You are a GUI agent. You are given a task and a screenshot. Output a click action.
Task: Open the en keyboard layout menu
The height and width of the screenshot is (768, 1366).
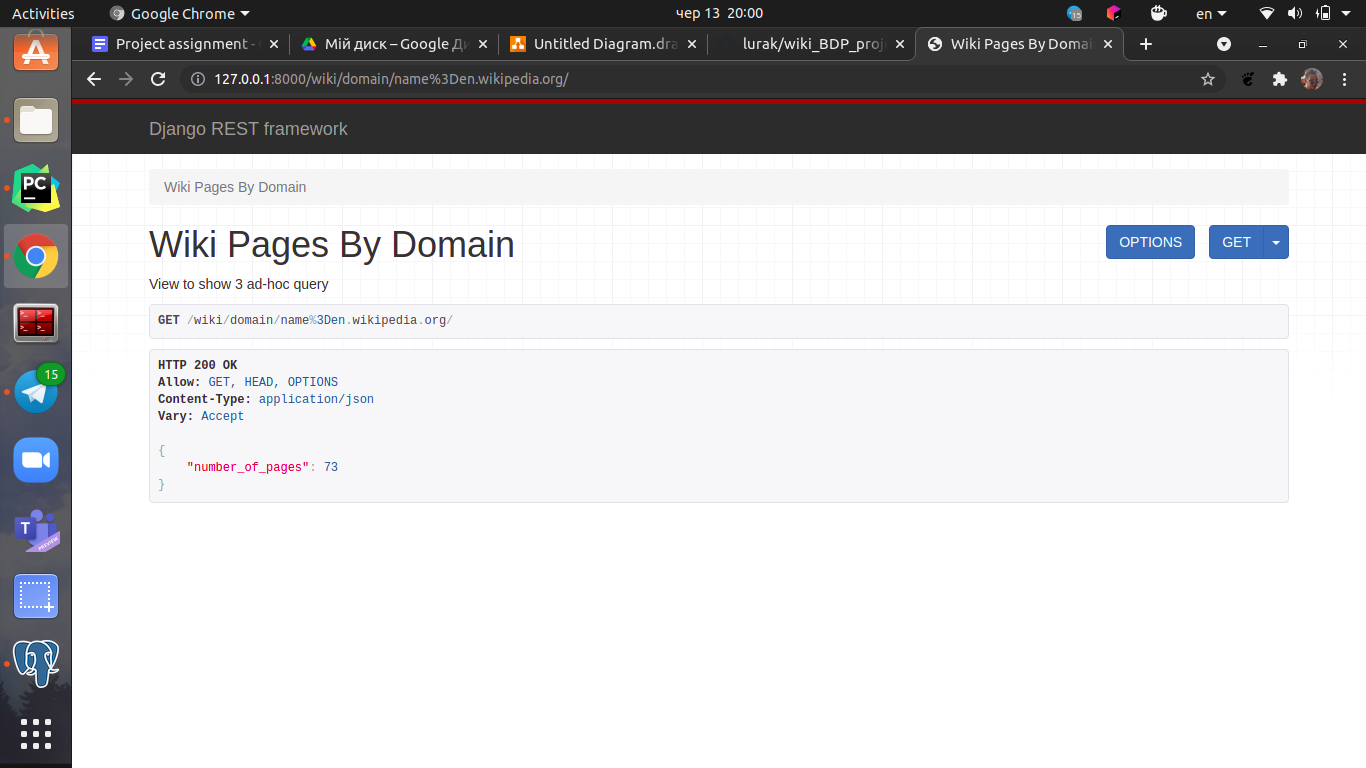point(1211,14)
